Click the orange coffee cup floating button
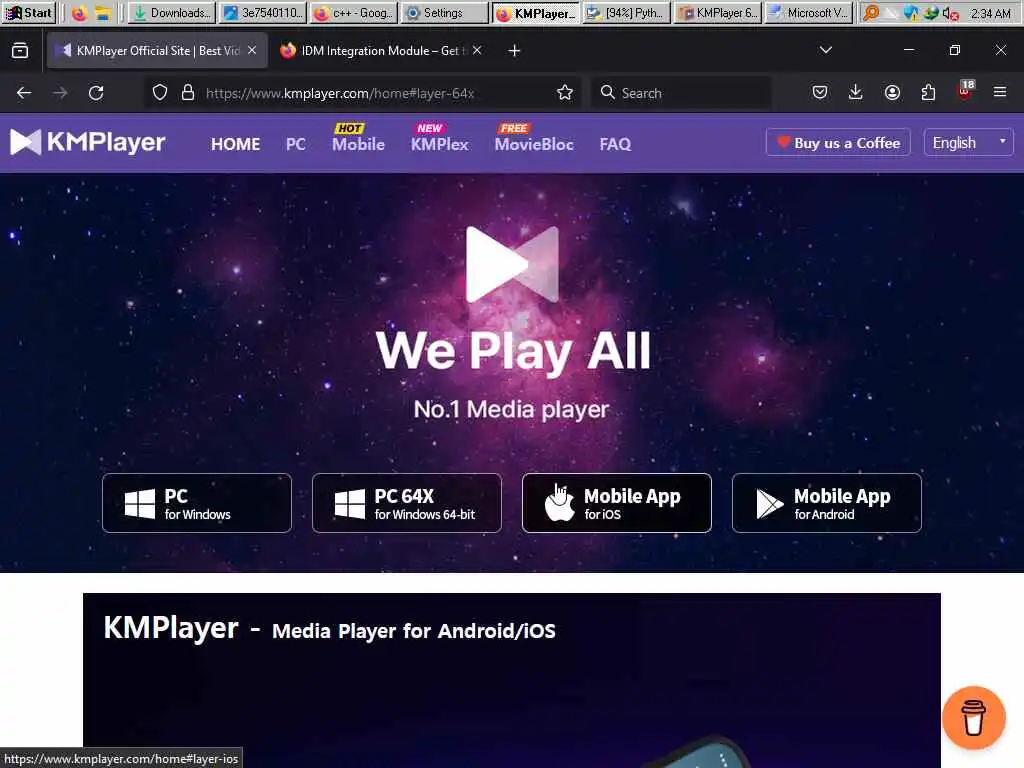 click(x=973, y=717)
